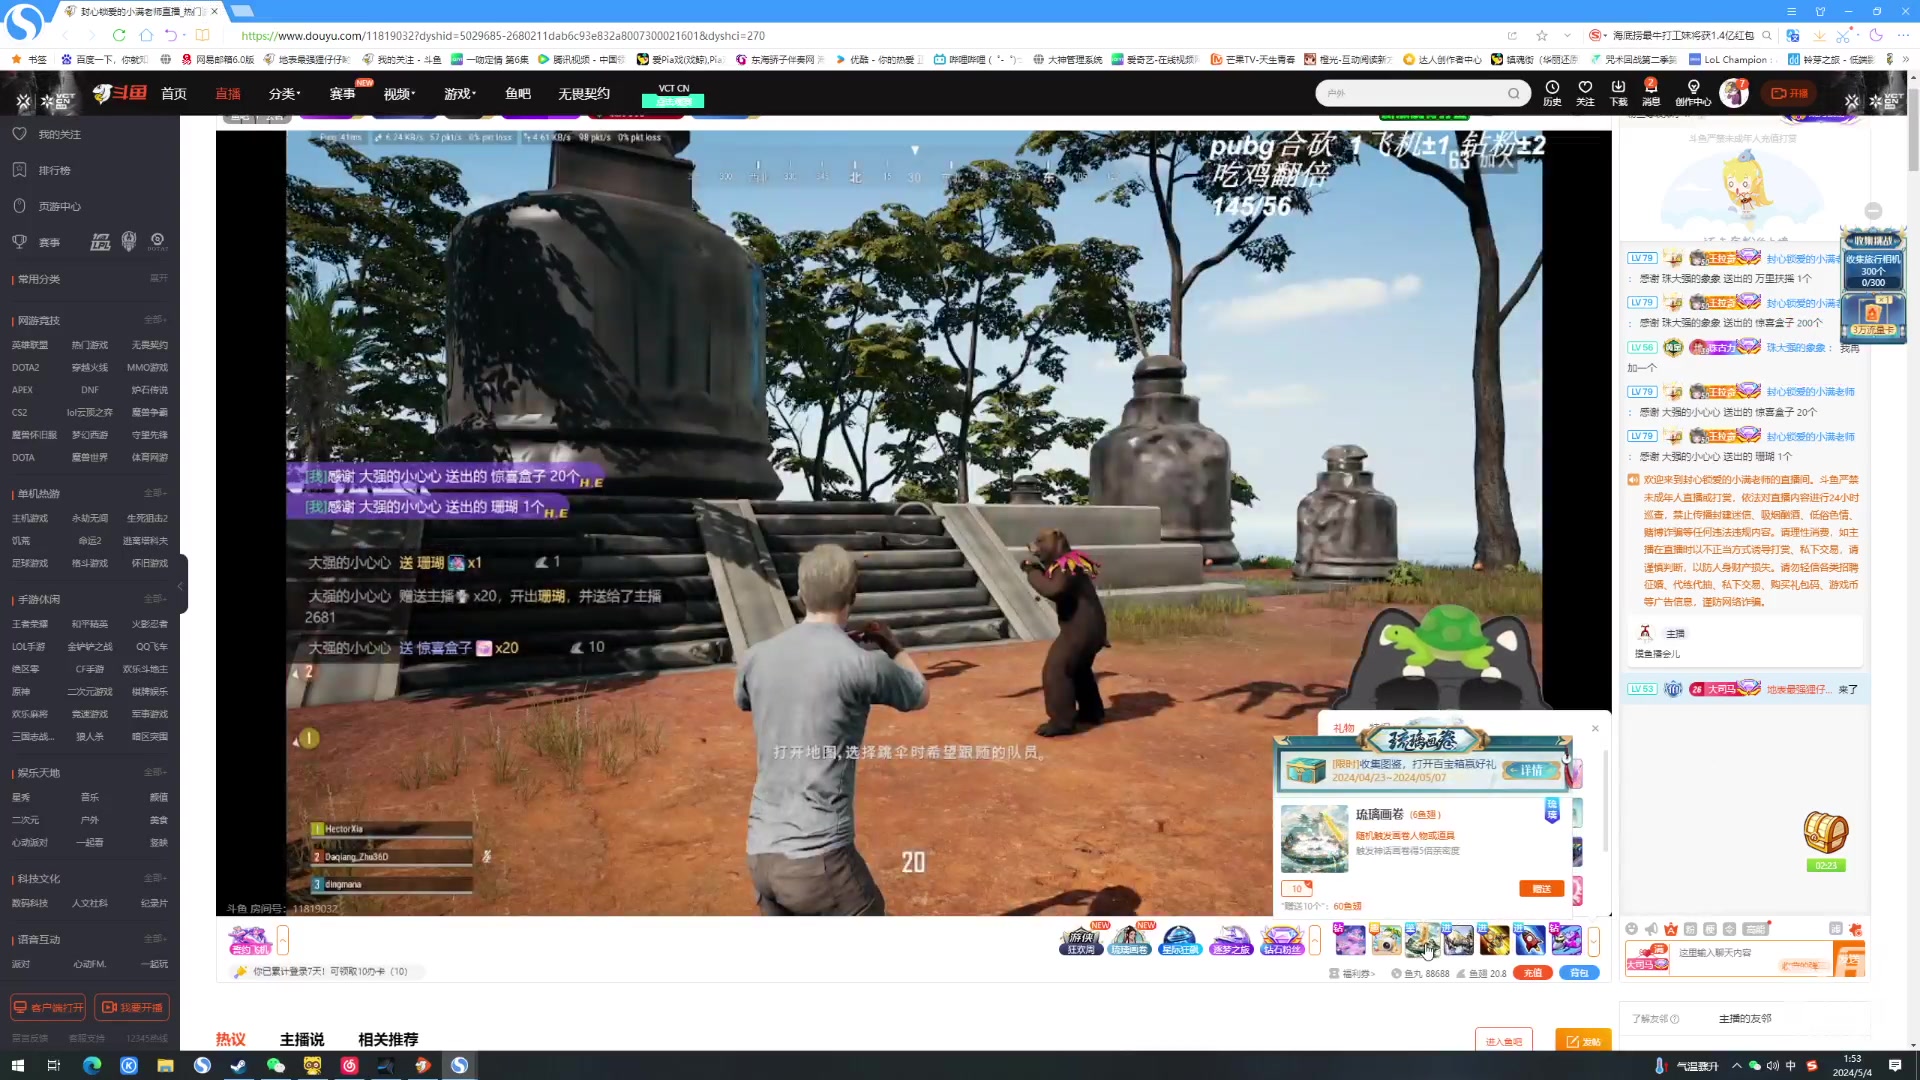Switch to the 相关推荐 tab
This screenshot has height=1080, width=1920.
point(388,1040)
